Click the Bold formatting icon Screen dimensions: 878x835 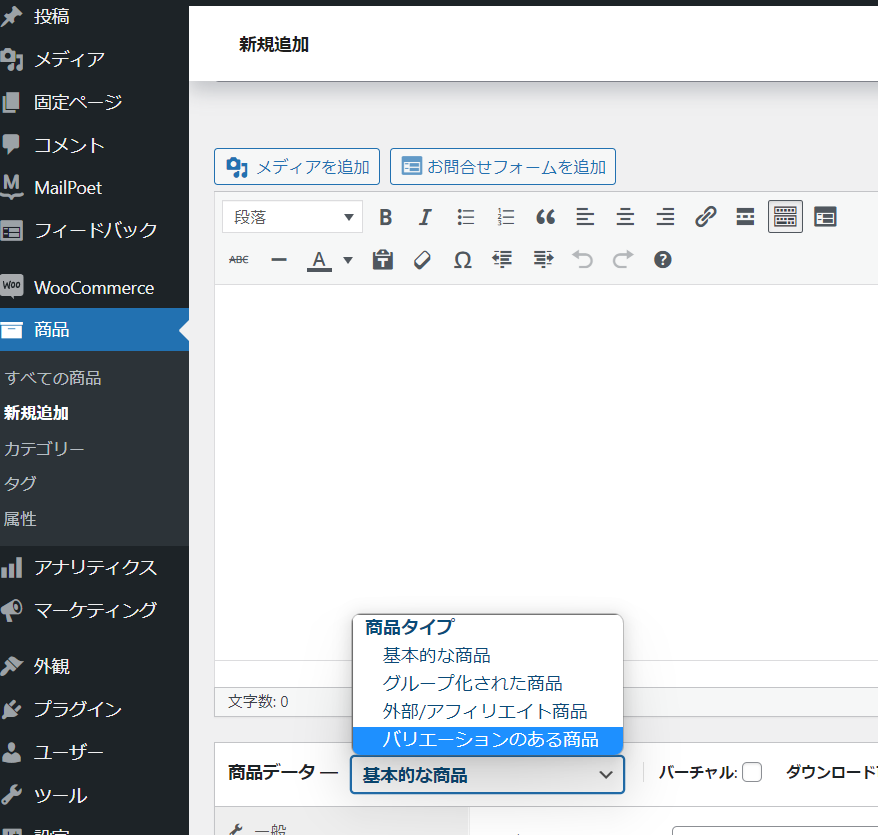pyautogui.click(x=385, y=217)
